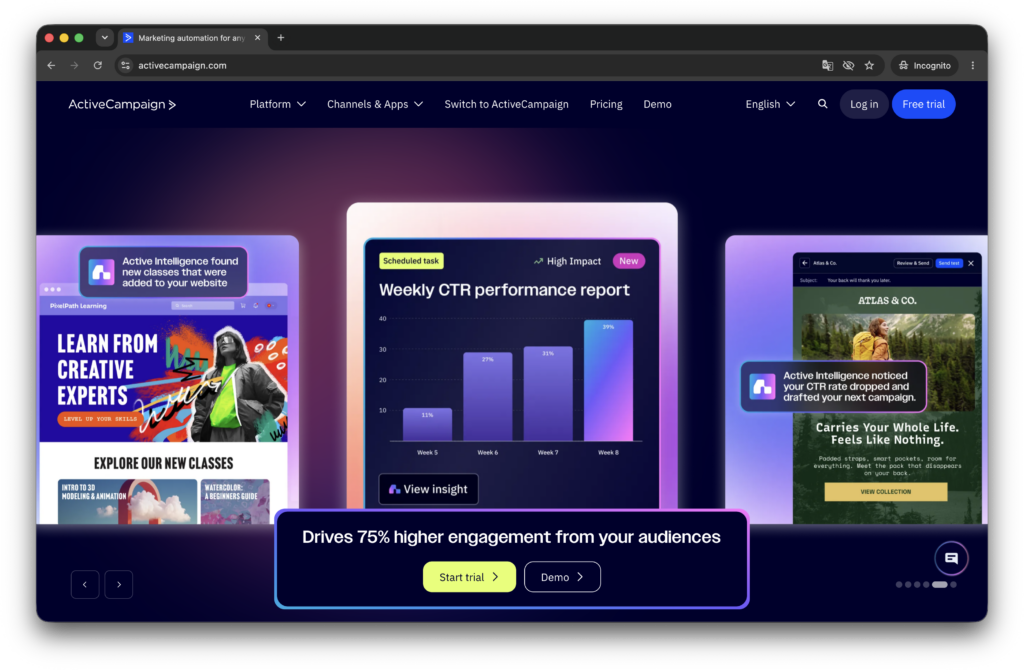Viewport: 1024px width, 670px height.
Task: Go to the Pricing page
Action: click(606, 104)
